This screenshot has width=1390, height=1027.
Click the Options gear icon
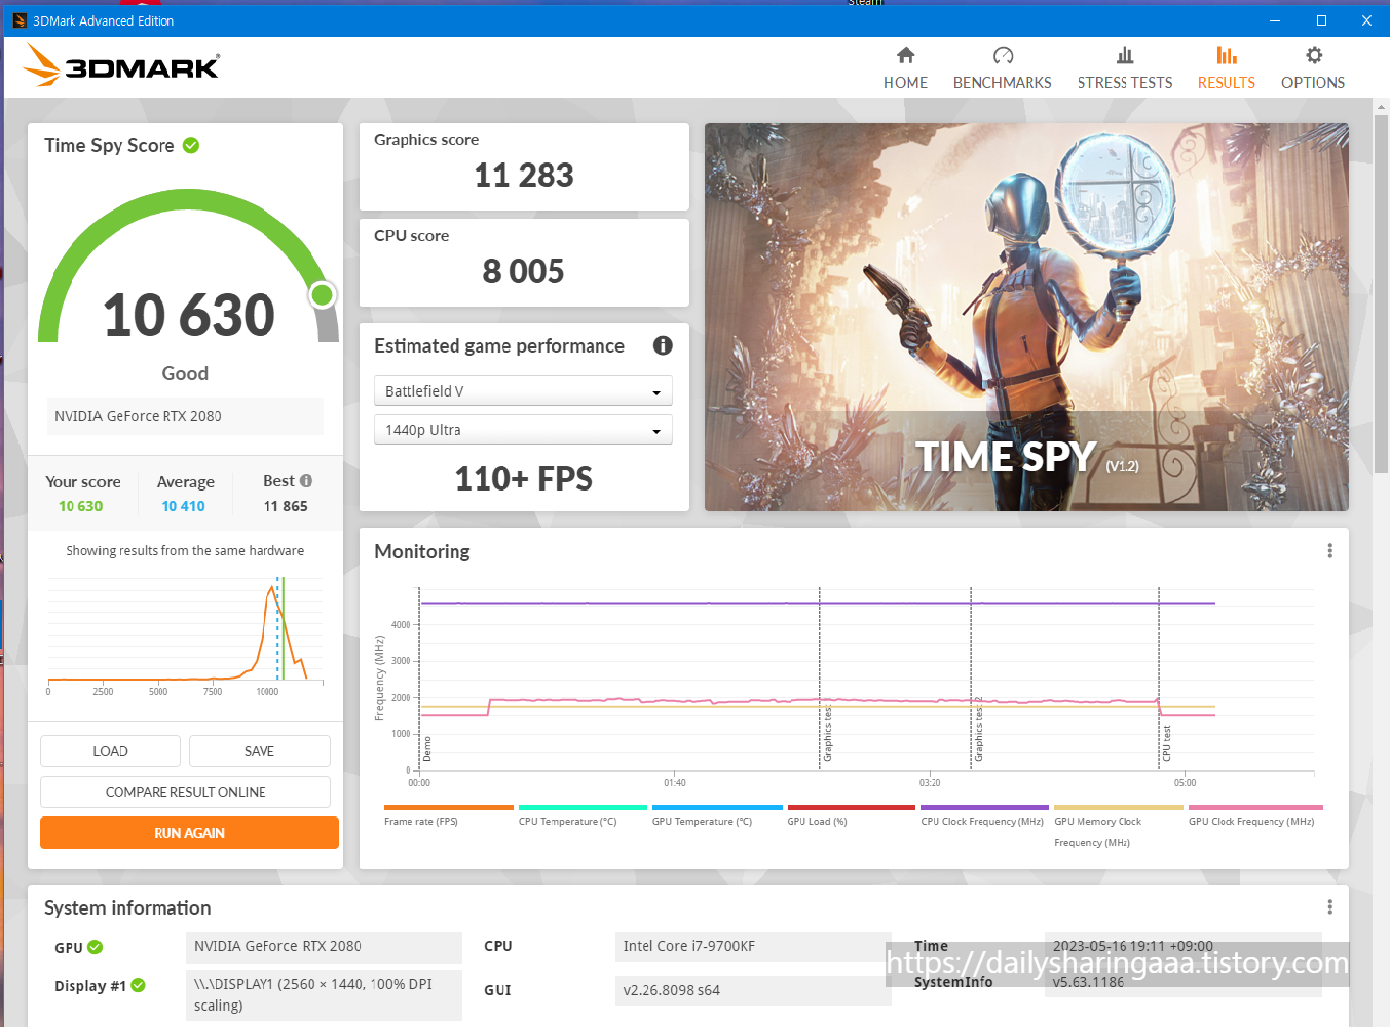(1313, 55)
